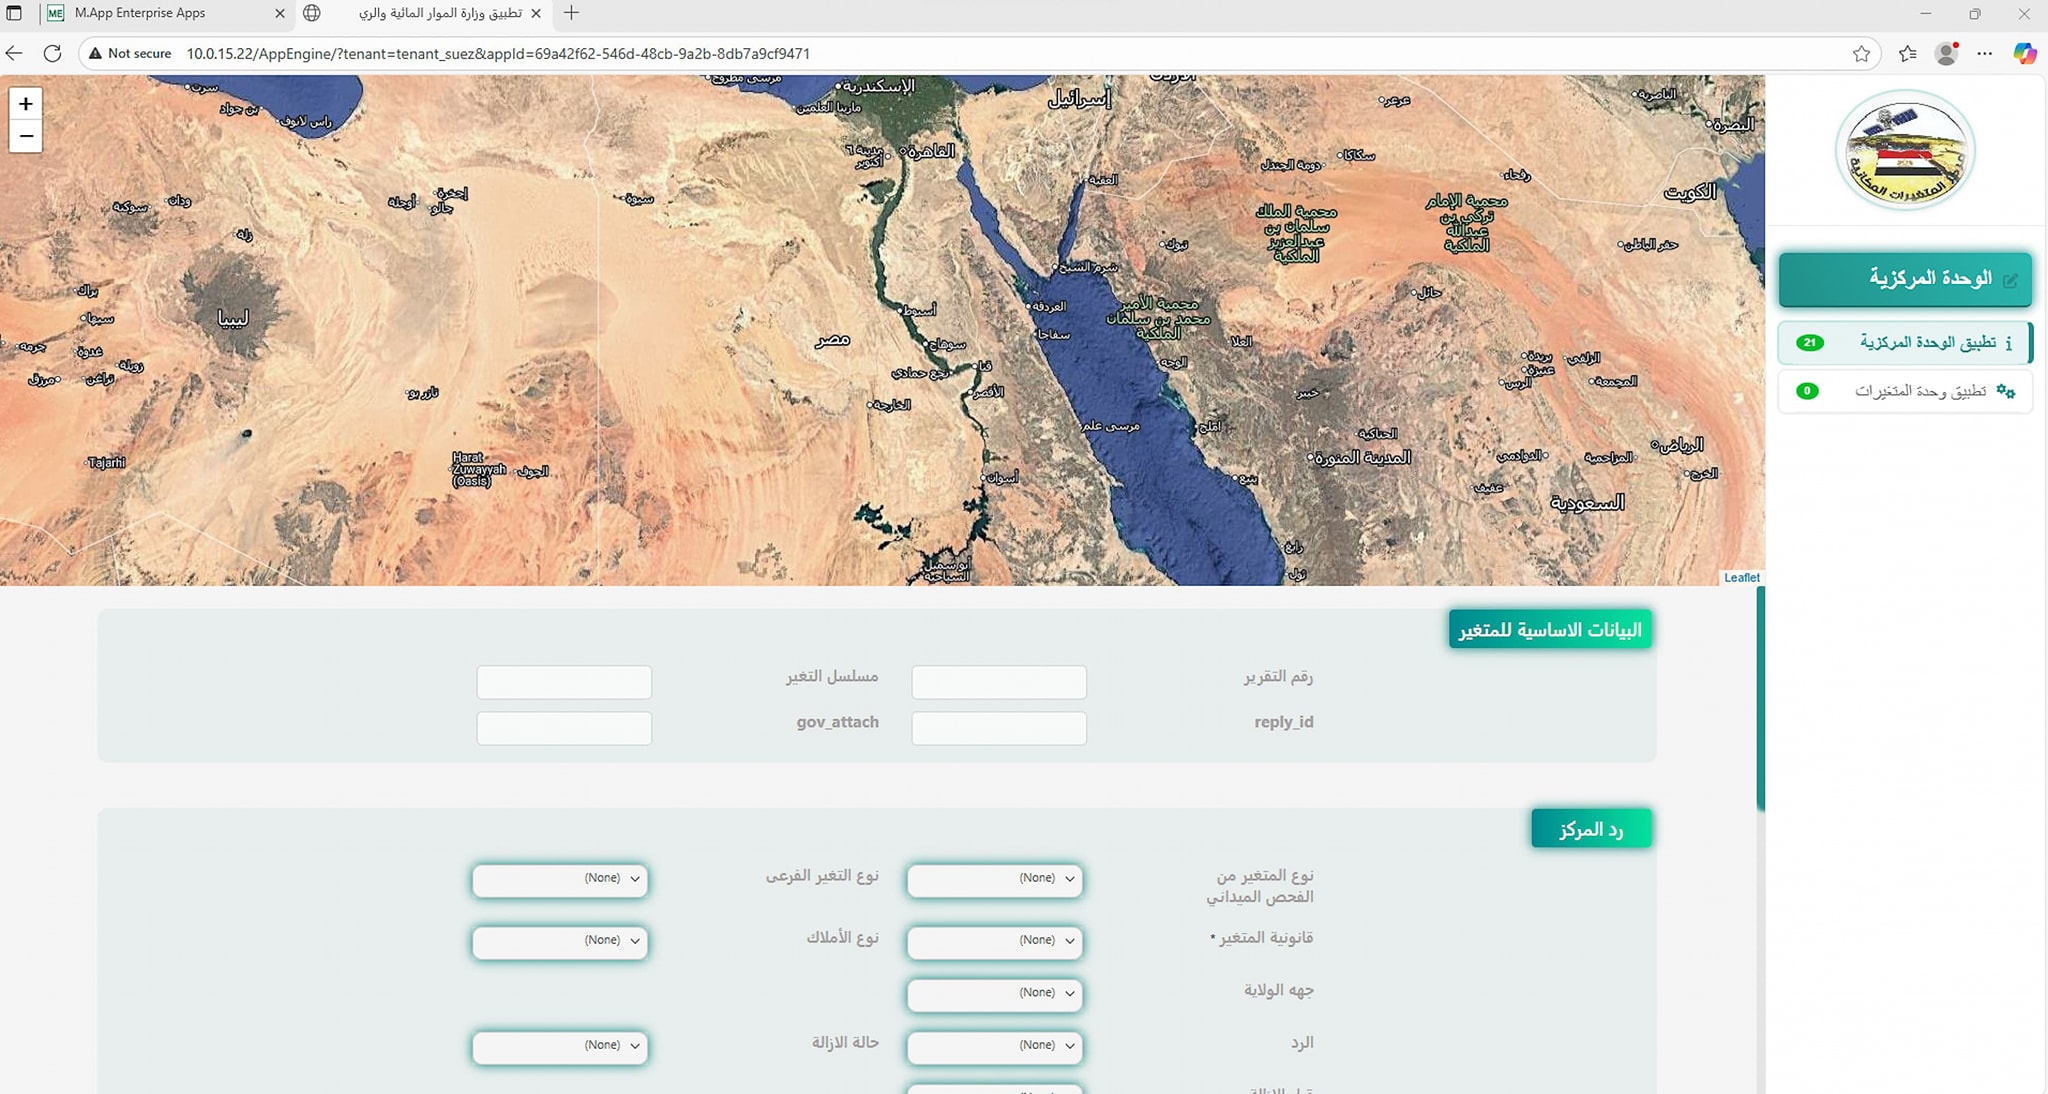
Task: Open the browser Copilot icon
Action: click(x=2025, y=54)
